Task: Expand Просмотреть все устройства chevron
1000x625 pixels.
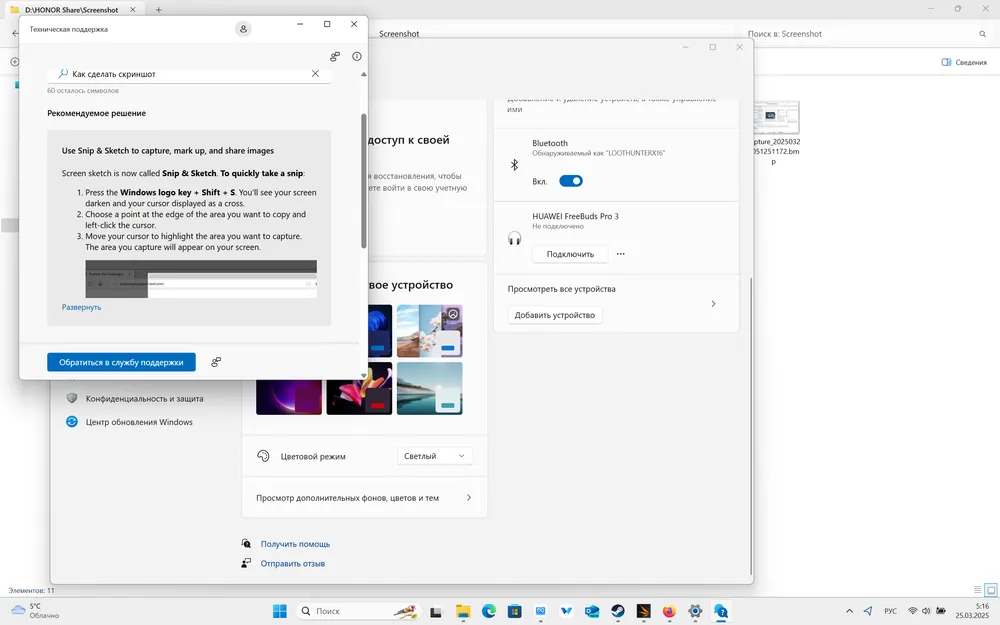Action: click(713, 303)
